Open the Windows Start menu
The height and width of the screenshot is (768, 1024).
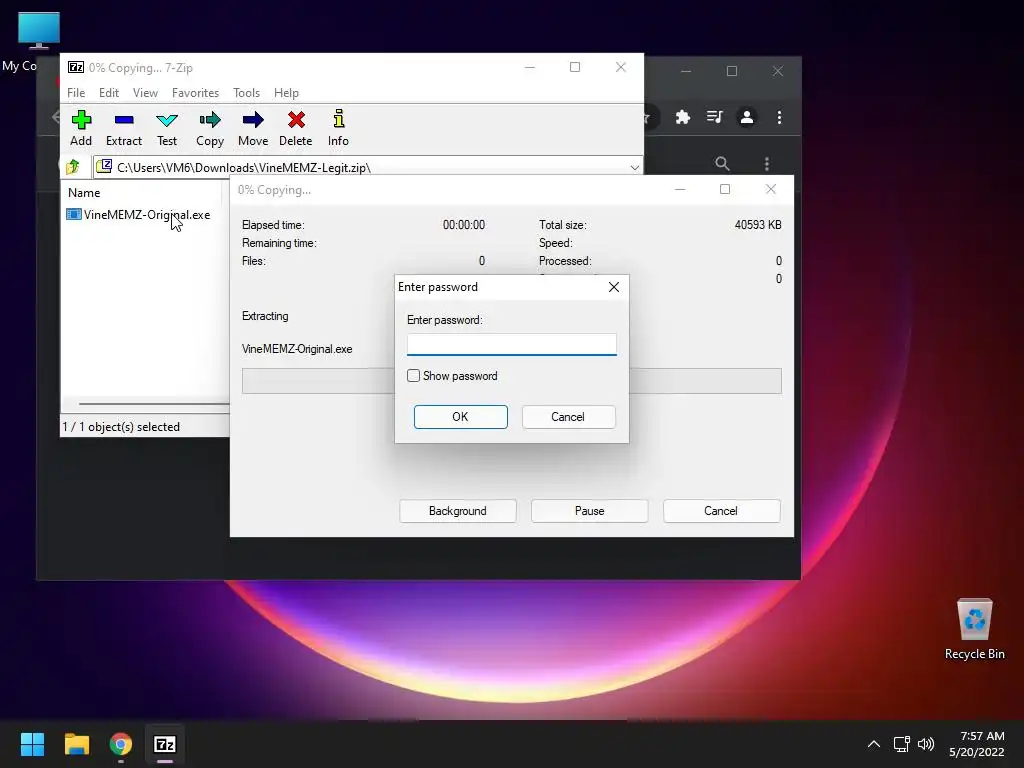pos(32,744)
